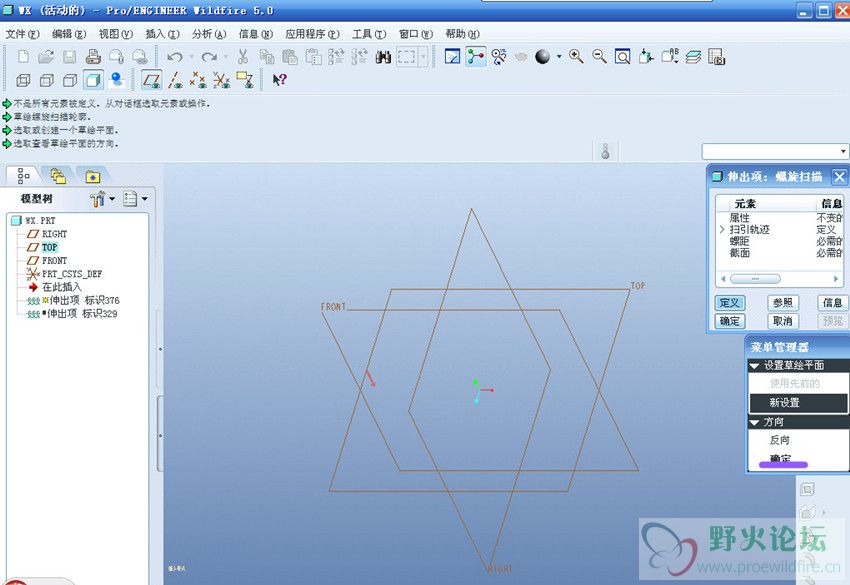The width and height of the screenshot is (850, 585).
Task: Click the gray sphere appearance gallery icon
Action: point(543,56)
